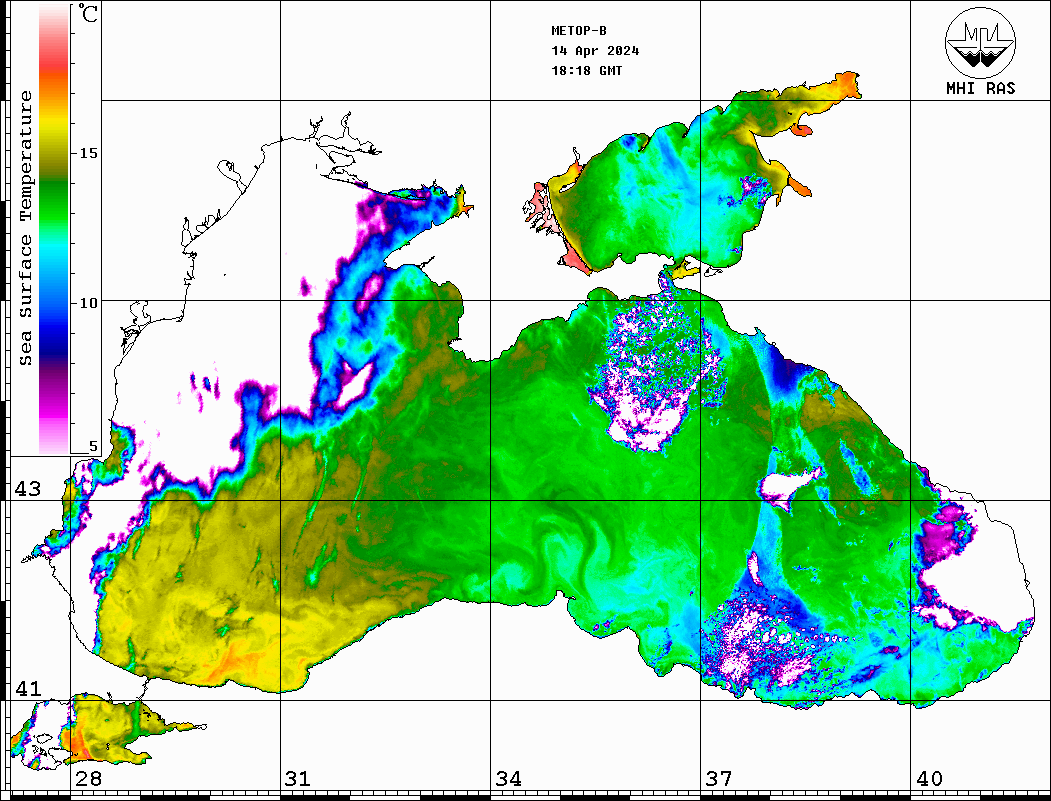Click longitude label "34"
Screen dimensions: 1051x801
coord(509,779)
